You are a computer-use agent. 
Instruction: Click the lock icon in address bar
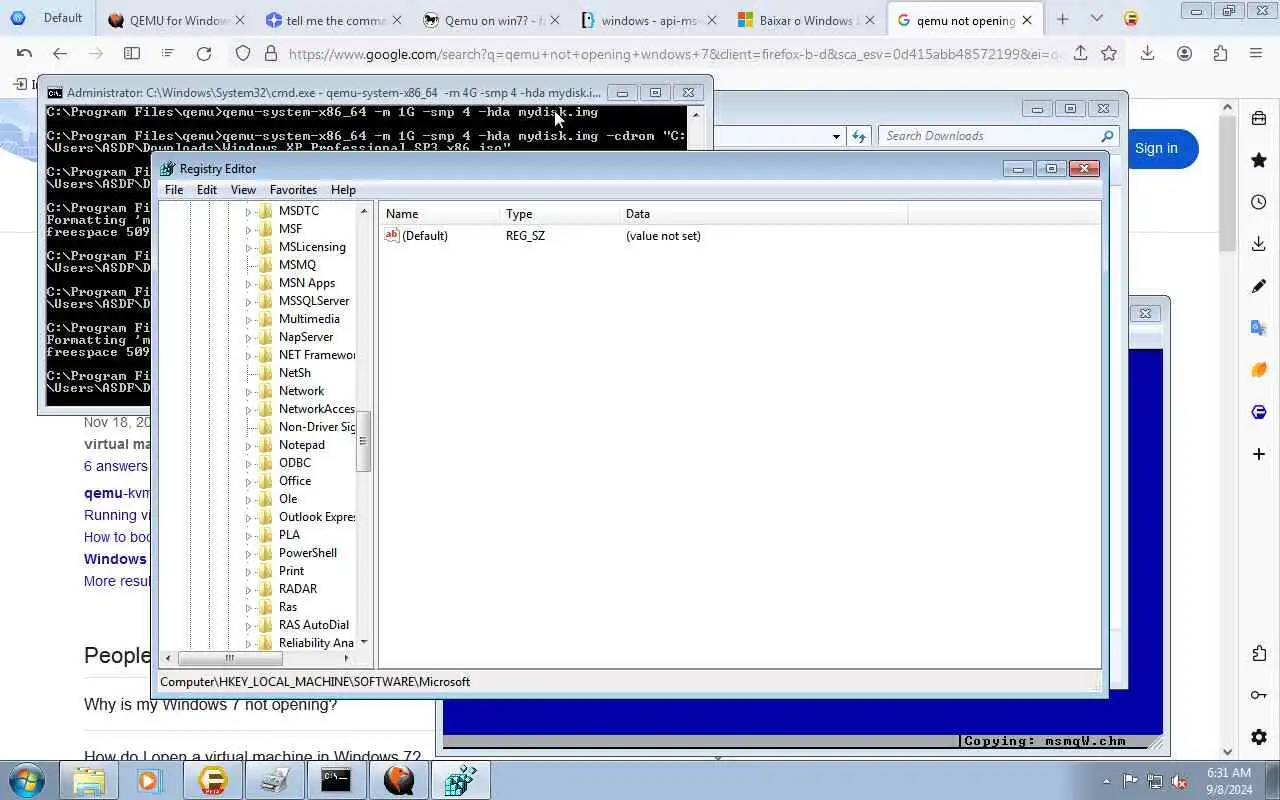pos(270,54)
